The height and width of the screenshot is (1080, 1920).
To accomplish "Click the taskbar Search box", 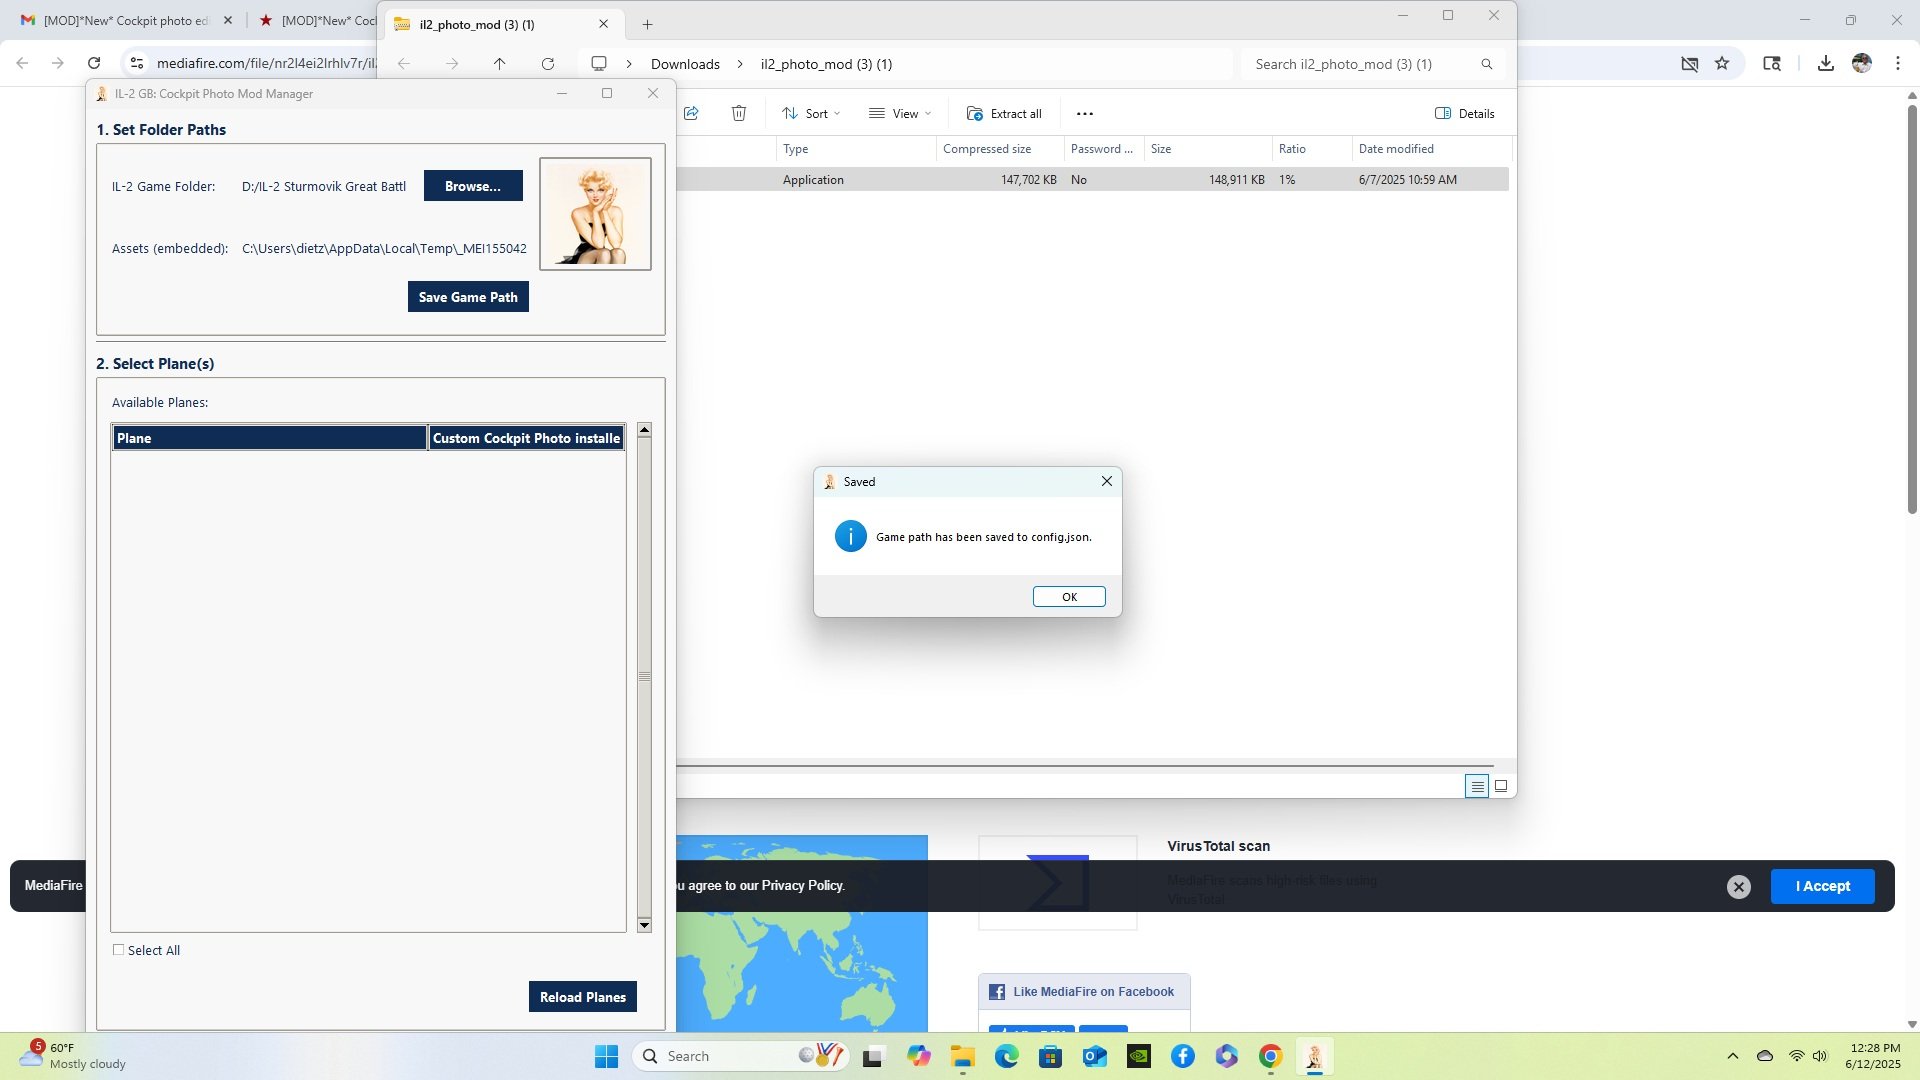I will click(740, 1056).
